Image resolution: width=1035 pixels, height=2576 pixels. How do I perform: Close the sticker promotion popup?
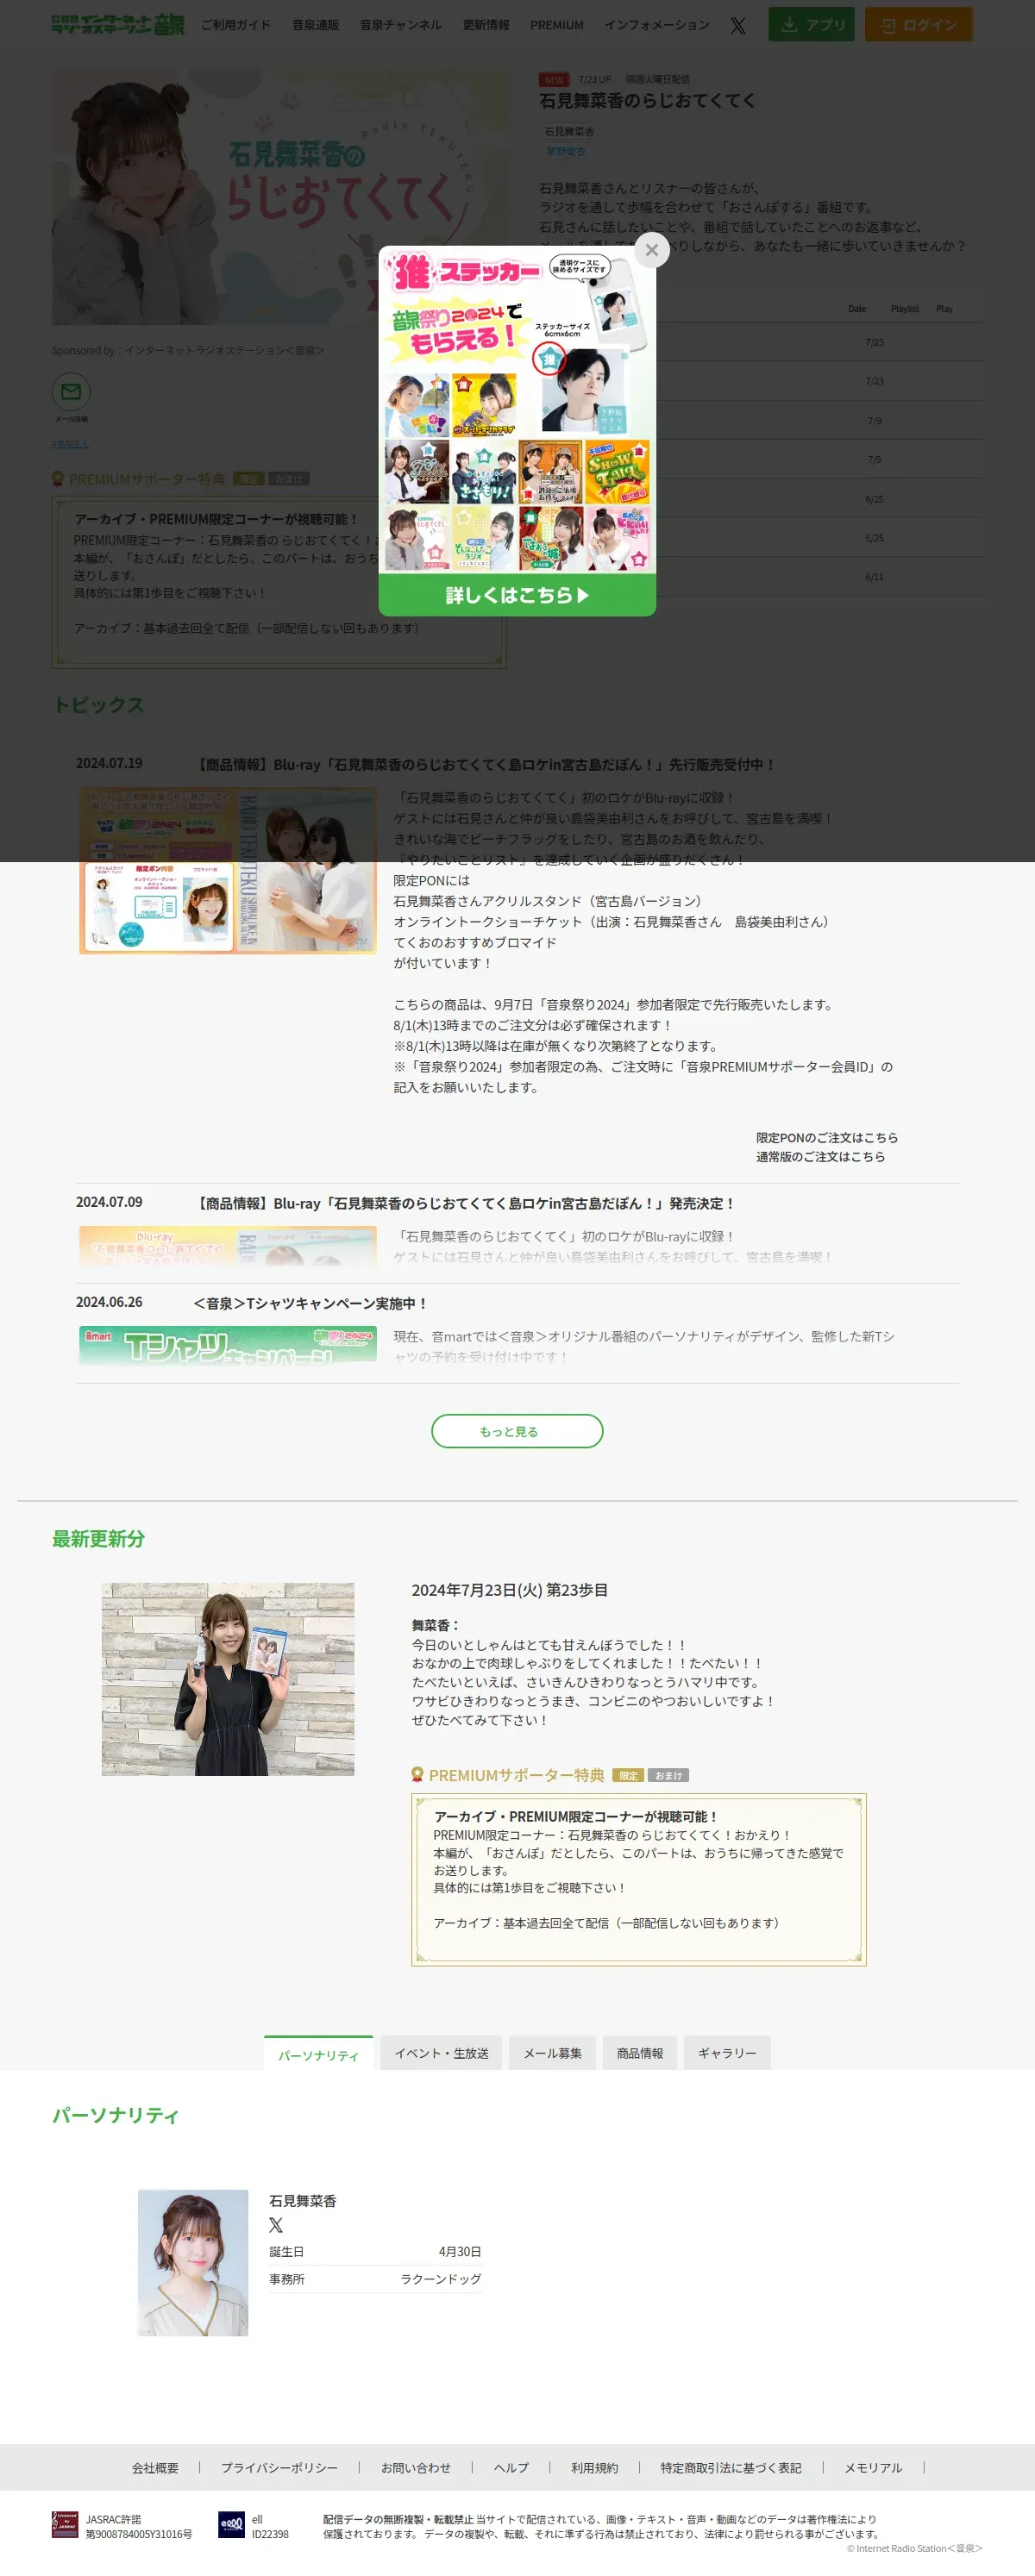click(x=652, y=250)
